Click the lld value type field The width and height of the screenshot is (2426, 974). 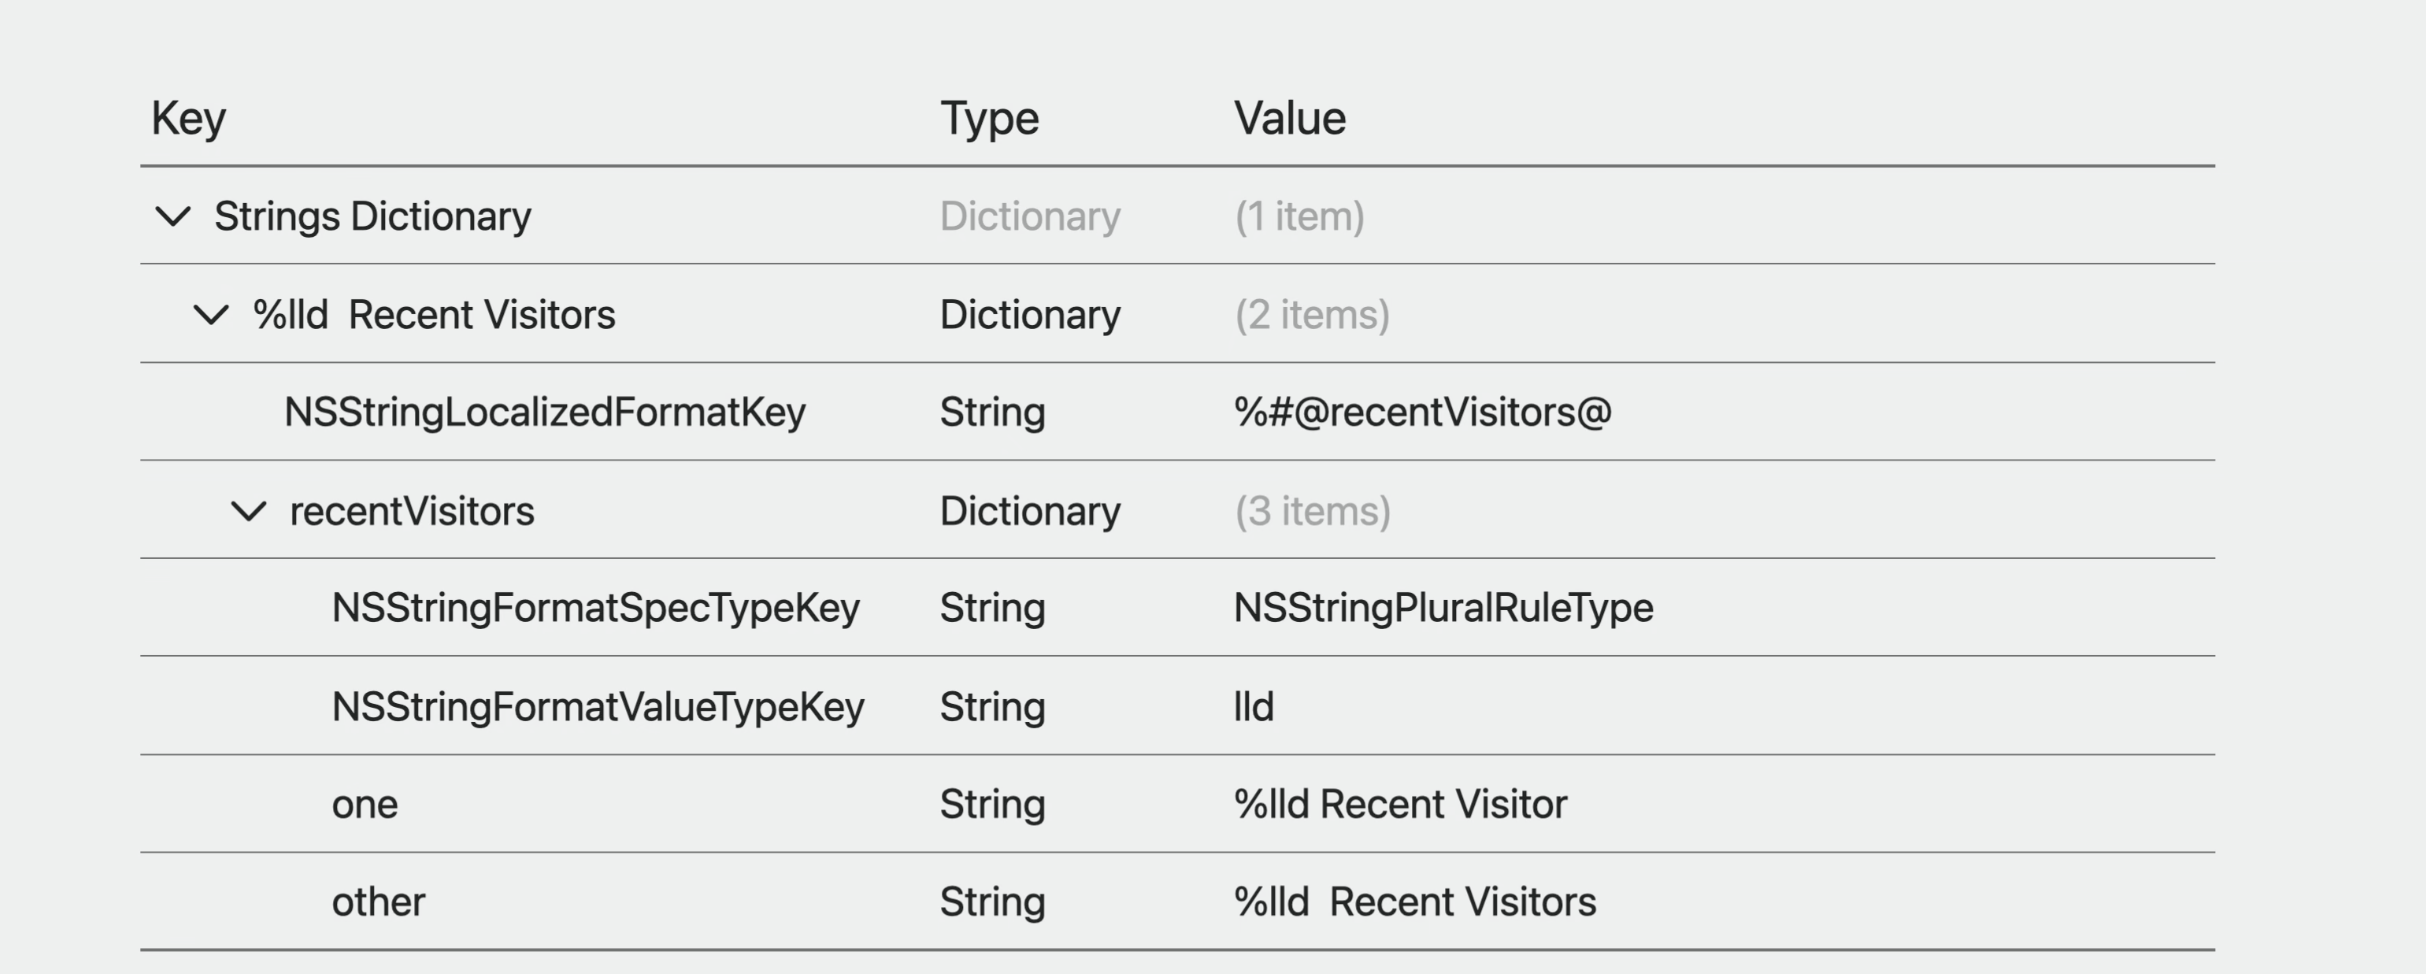[1254, 707]
